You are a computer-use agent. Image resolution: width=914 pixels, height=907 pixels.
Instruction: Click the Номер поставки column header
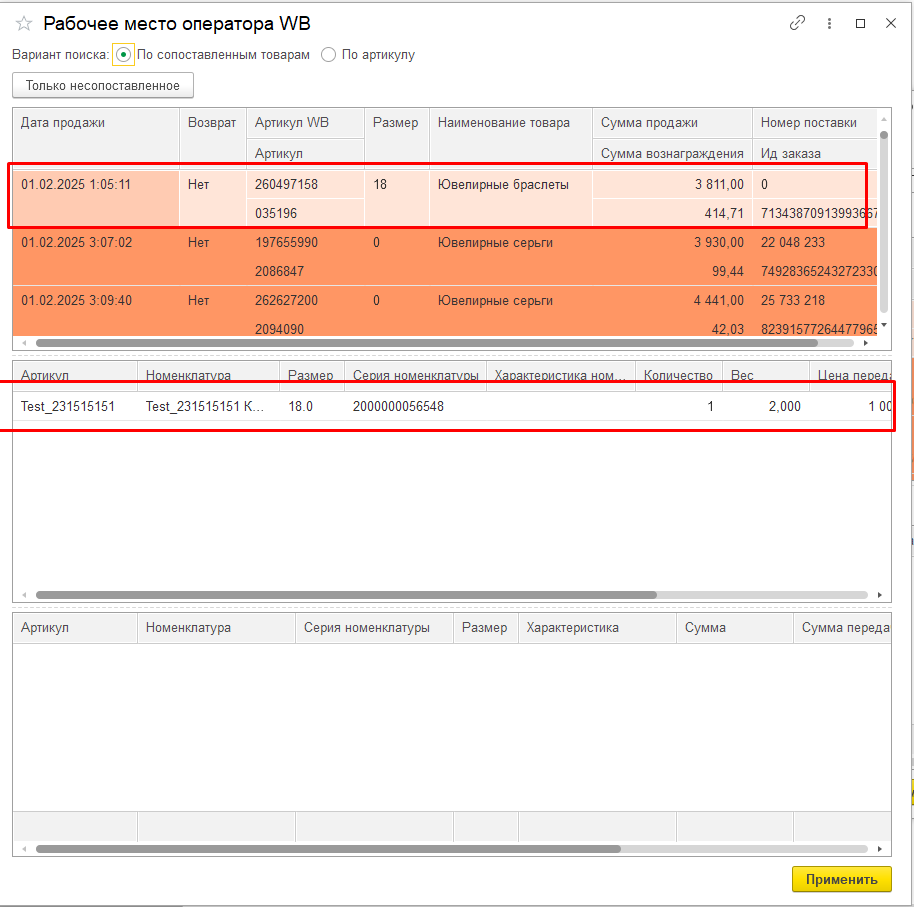[x=814, y=123]
